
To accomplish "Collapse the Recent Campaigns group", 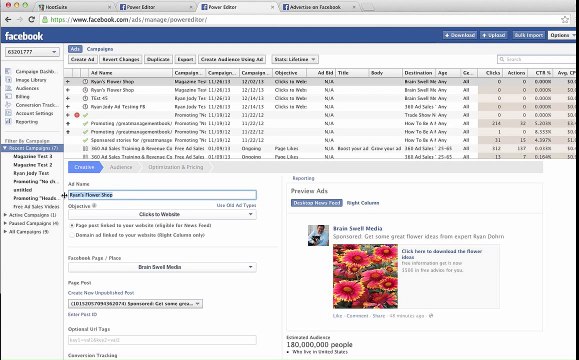I will 5,148.
